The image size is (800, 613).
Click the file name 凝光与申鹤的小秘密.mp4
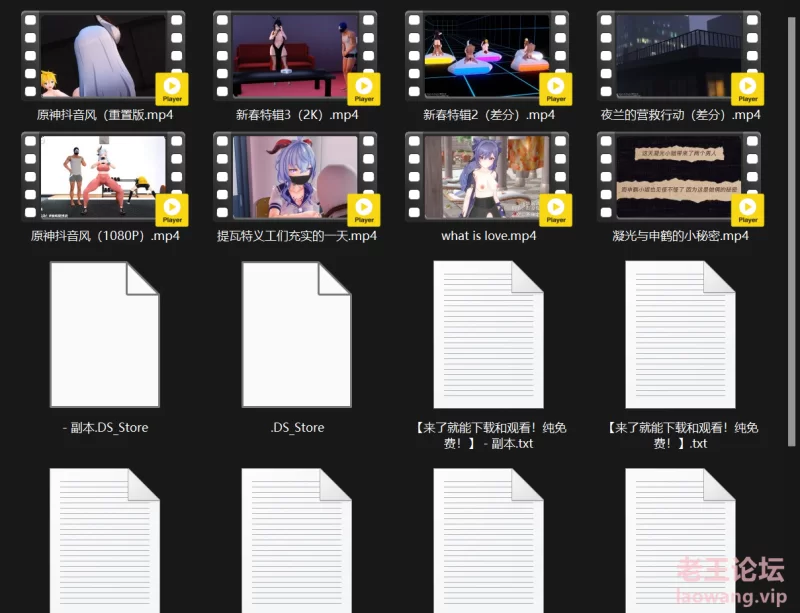(681, 236)
